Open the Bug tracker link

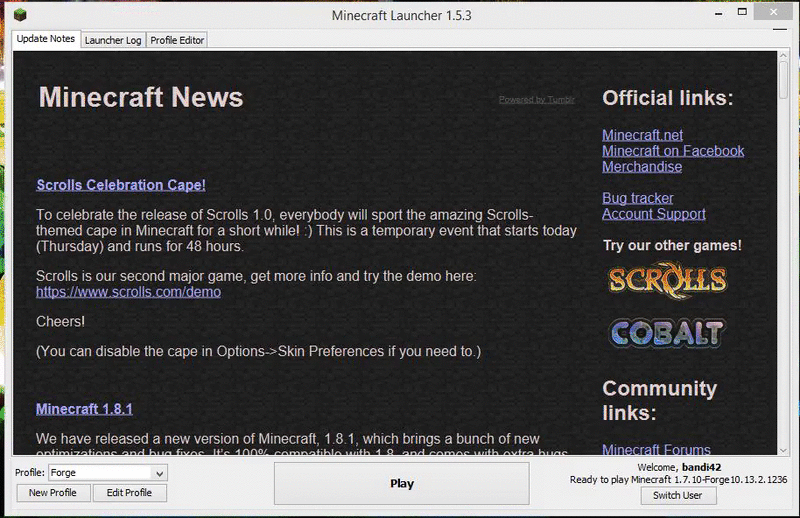coord(638,198)
